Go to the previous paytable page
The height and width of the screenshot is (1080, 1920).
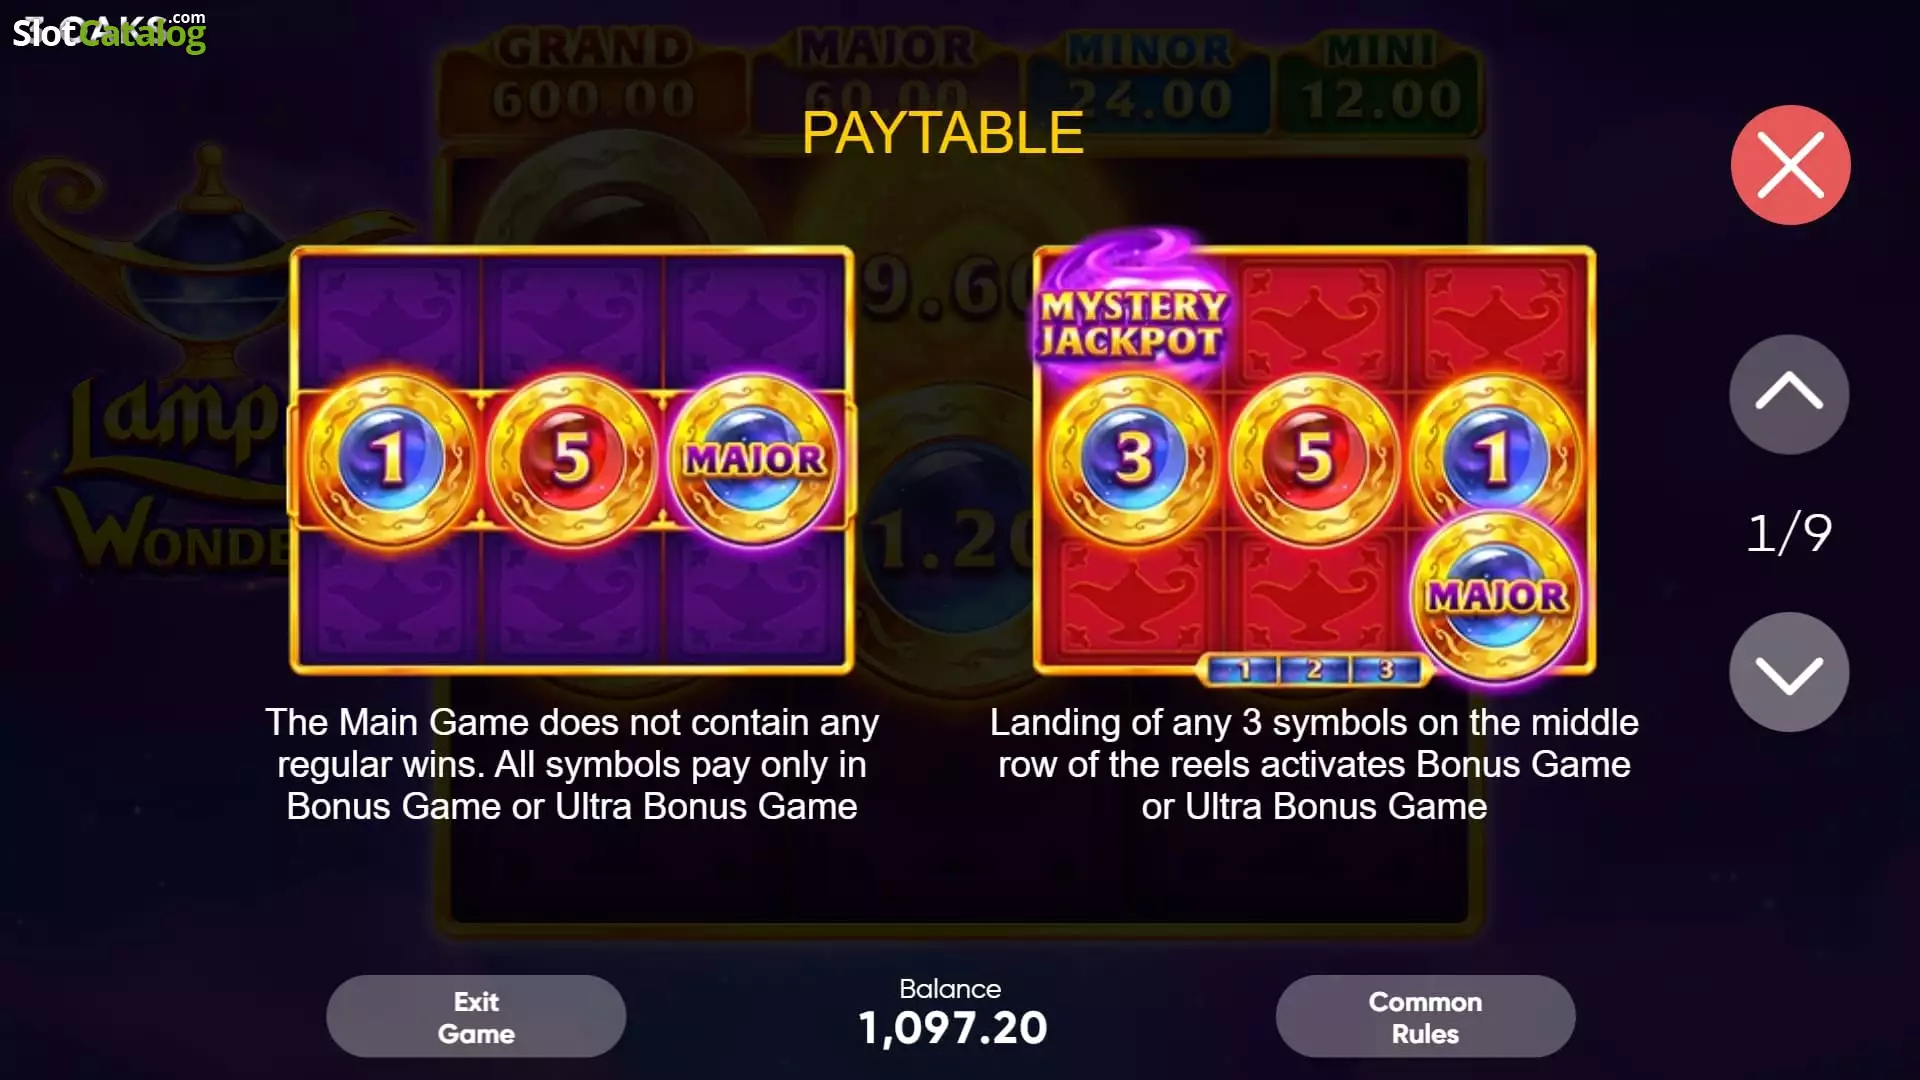coord(1789,394)
